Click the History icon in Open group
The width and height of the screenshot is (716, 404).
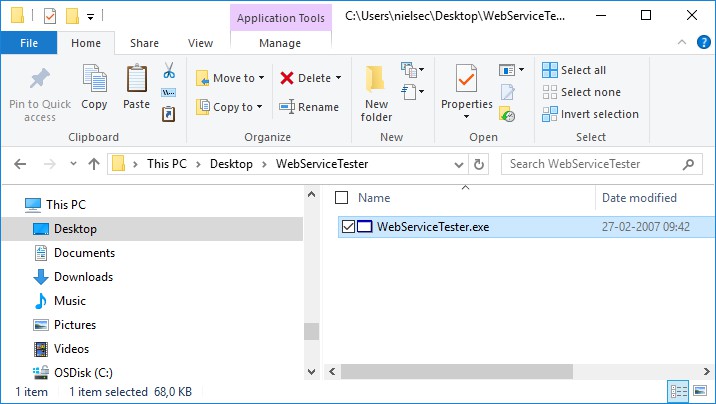507,114
